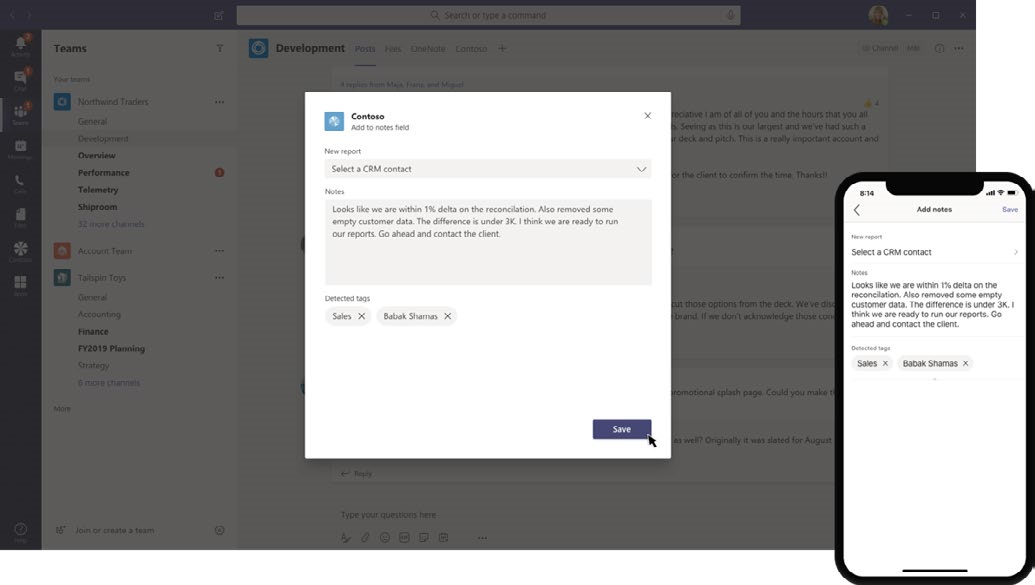Image resolution: width=1035 pixels, height=585 pixels.
Task: Close the Contoso dialog
Action: coord(648,116)
